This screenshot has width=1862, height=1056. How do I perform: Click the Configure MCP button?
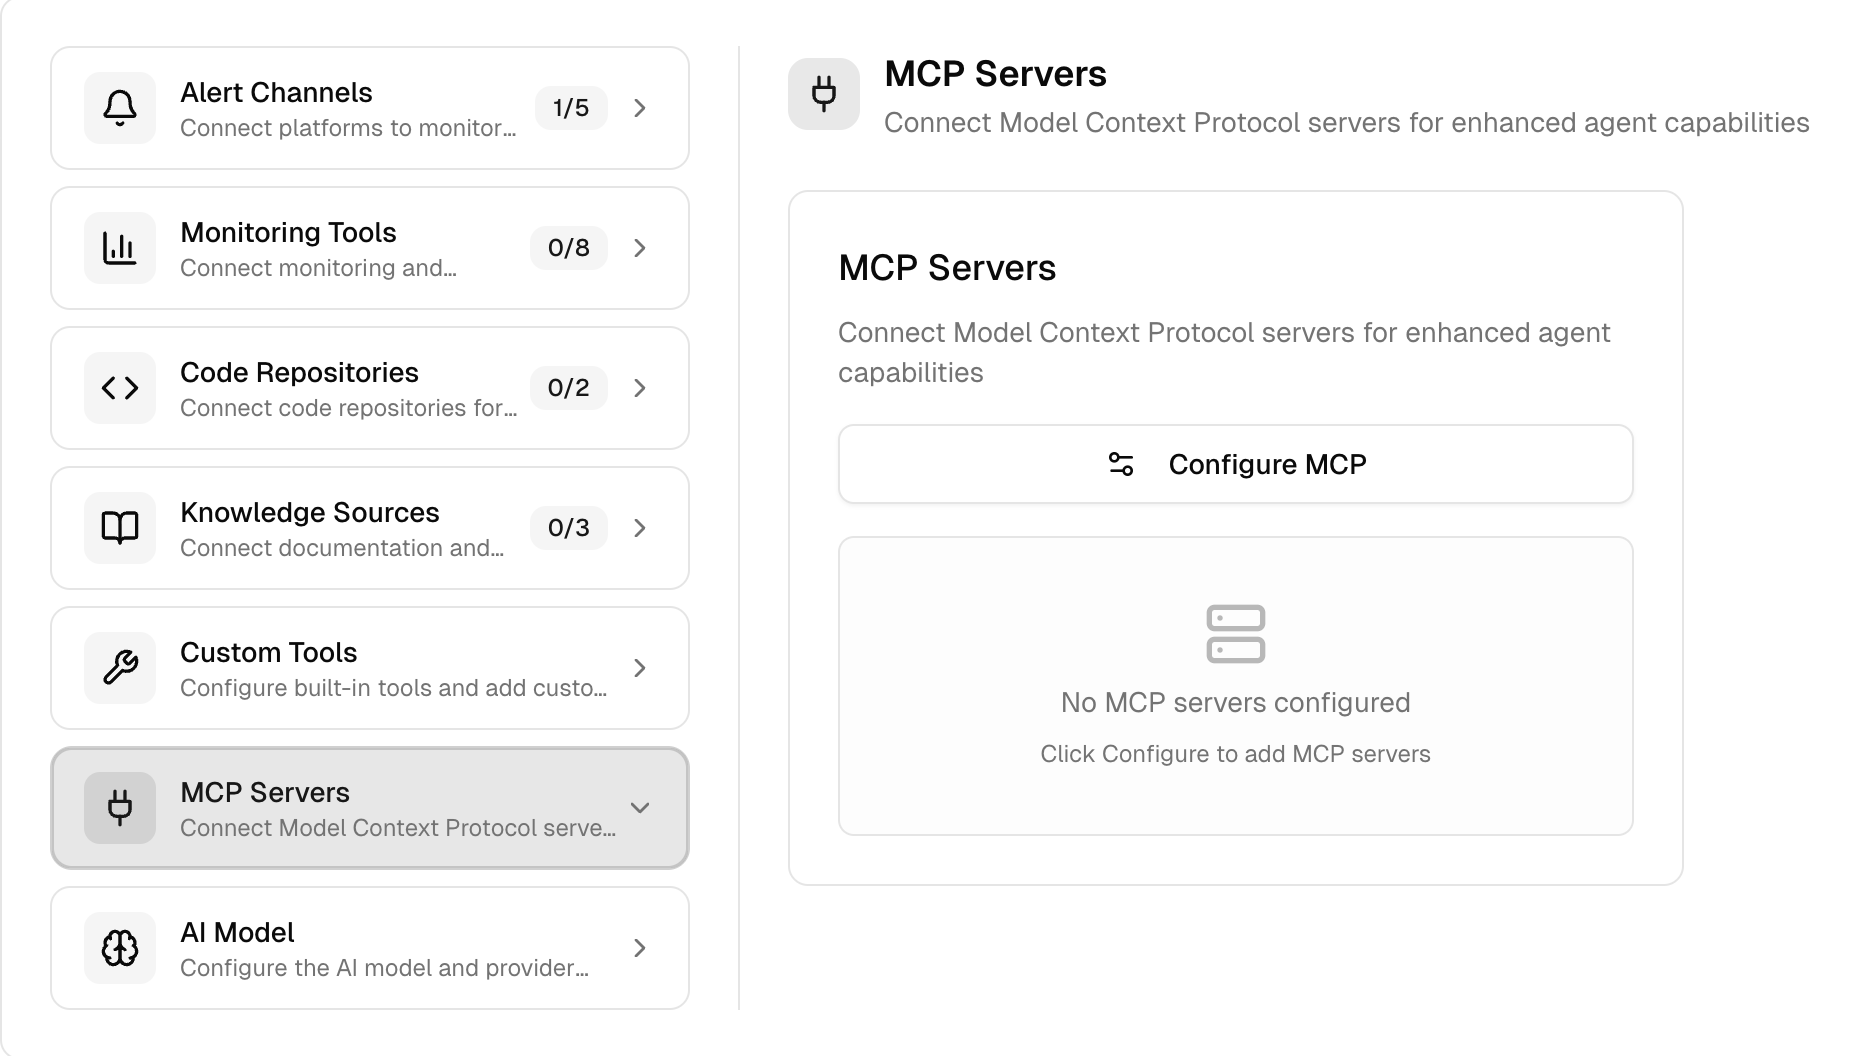1234,463
